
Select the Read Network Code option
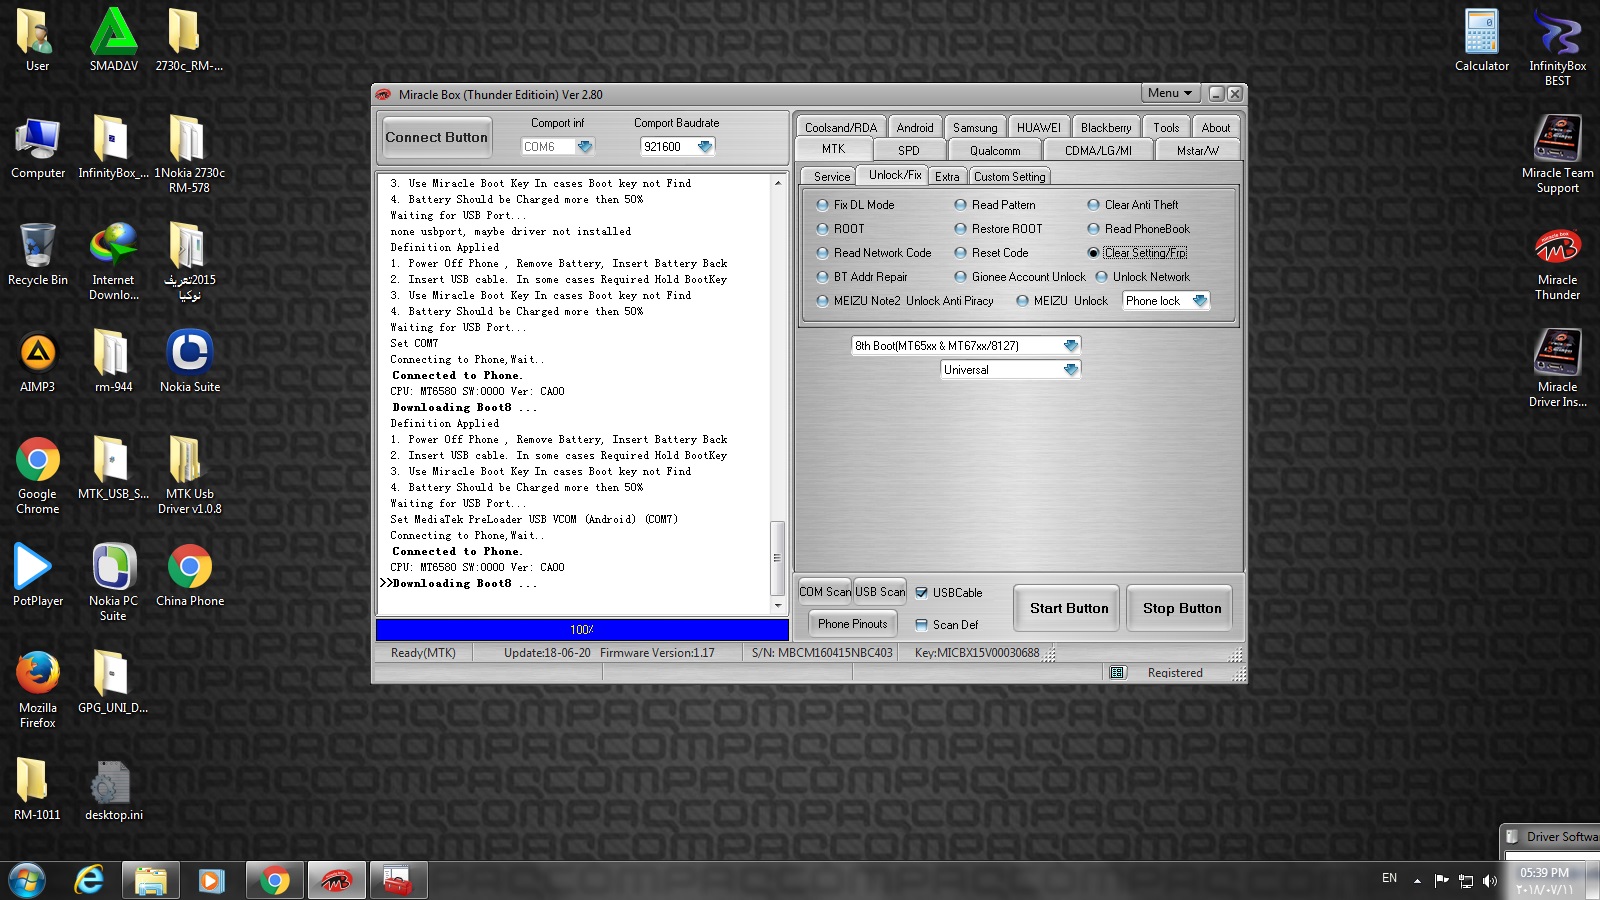[x=874, y=253]
